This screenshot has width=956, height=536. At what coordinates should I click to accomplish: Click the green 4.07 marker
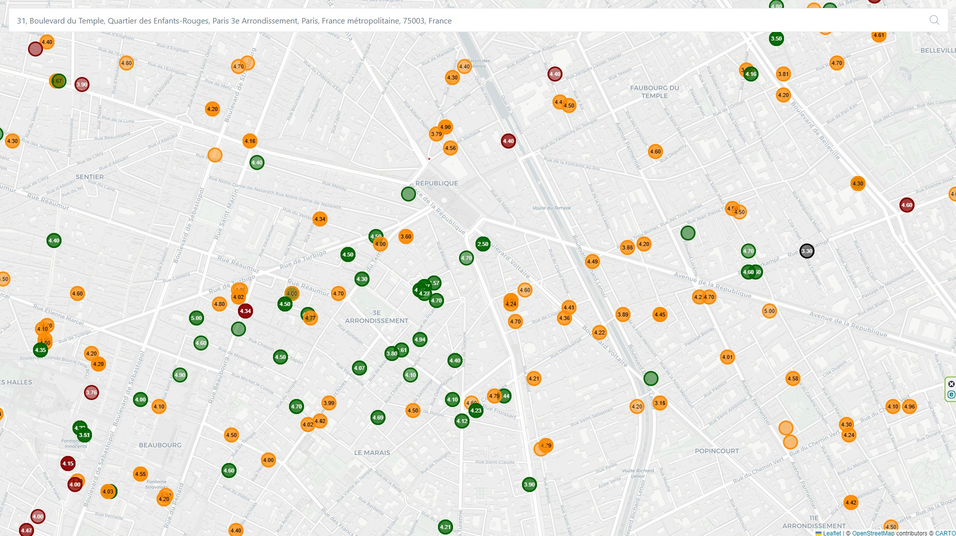[359, 368]
